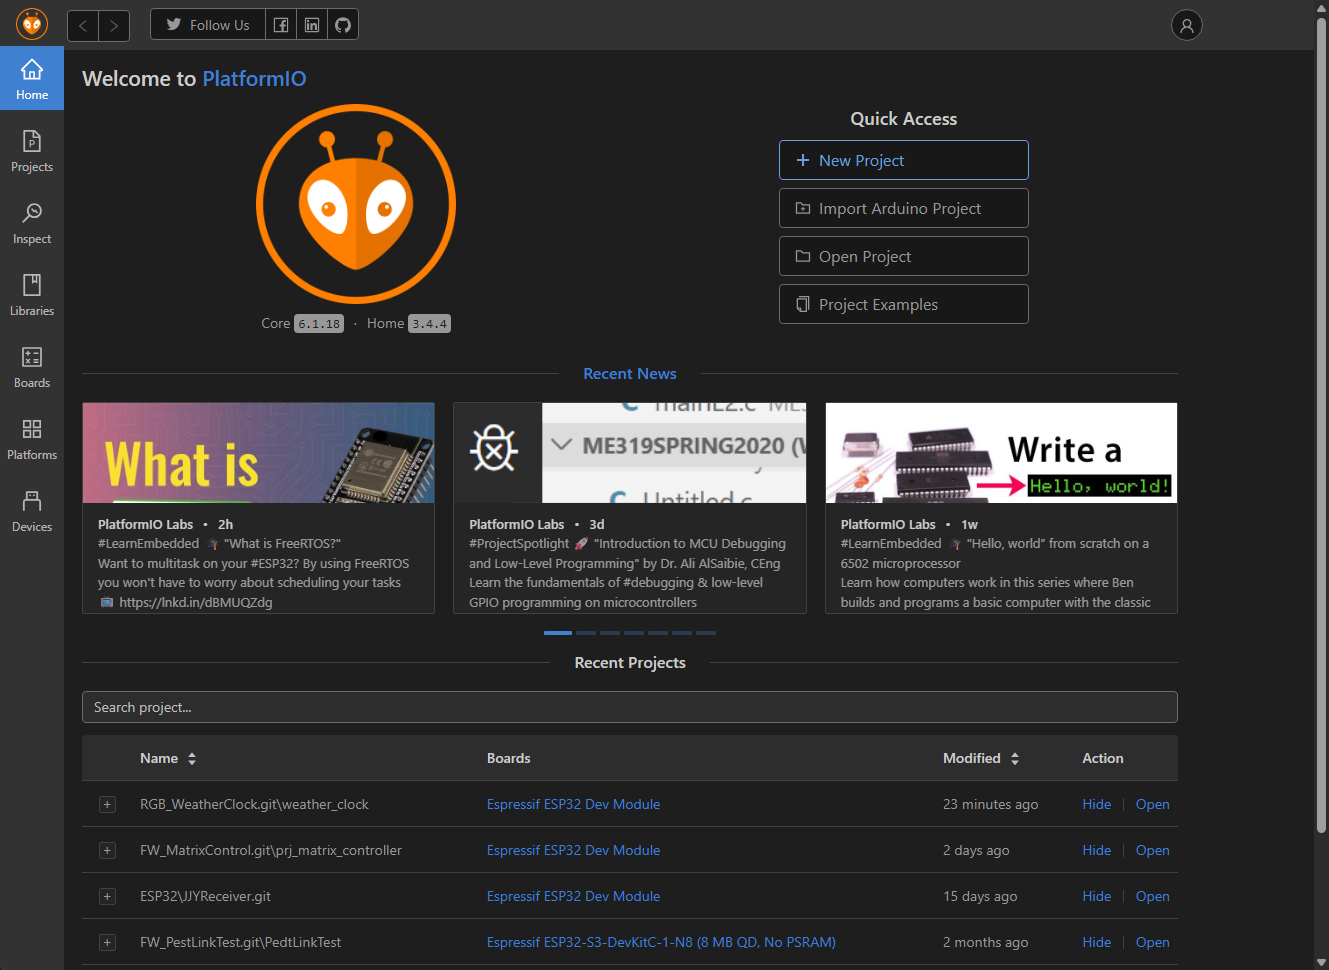Expand the FW_PestLinkTest project row
The width and height of the screenshot is (1329, 970).
(107, 943)
